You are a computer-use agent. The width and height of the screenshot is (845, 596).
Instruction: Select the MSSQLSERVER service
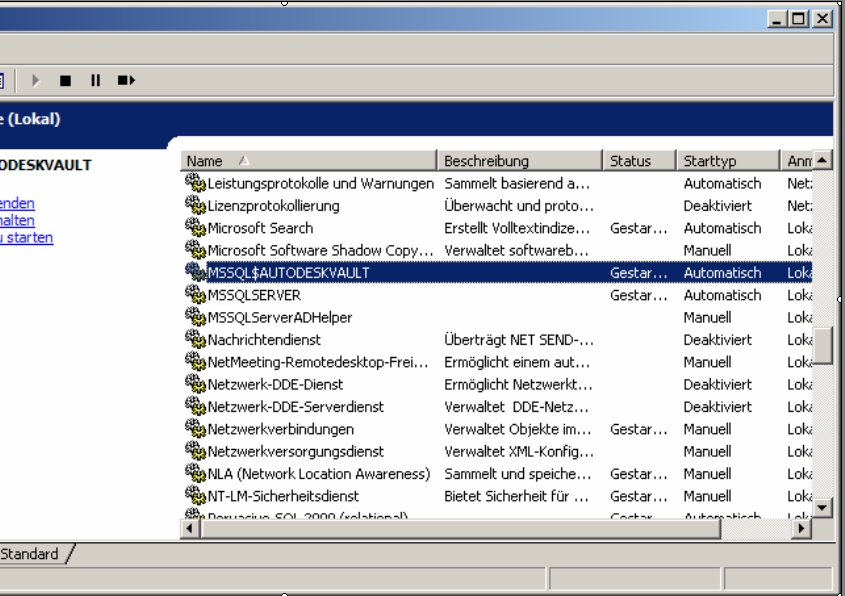click(254, 295)
